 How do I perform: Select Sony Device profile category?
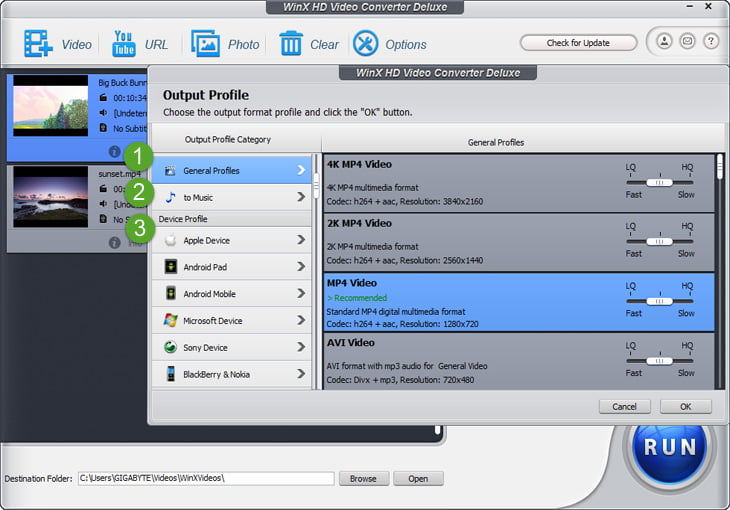point(231,348)
